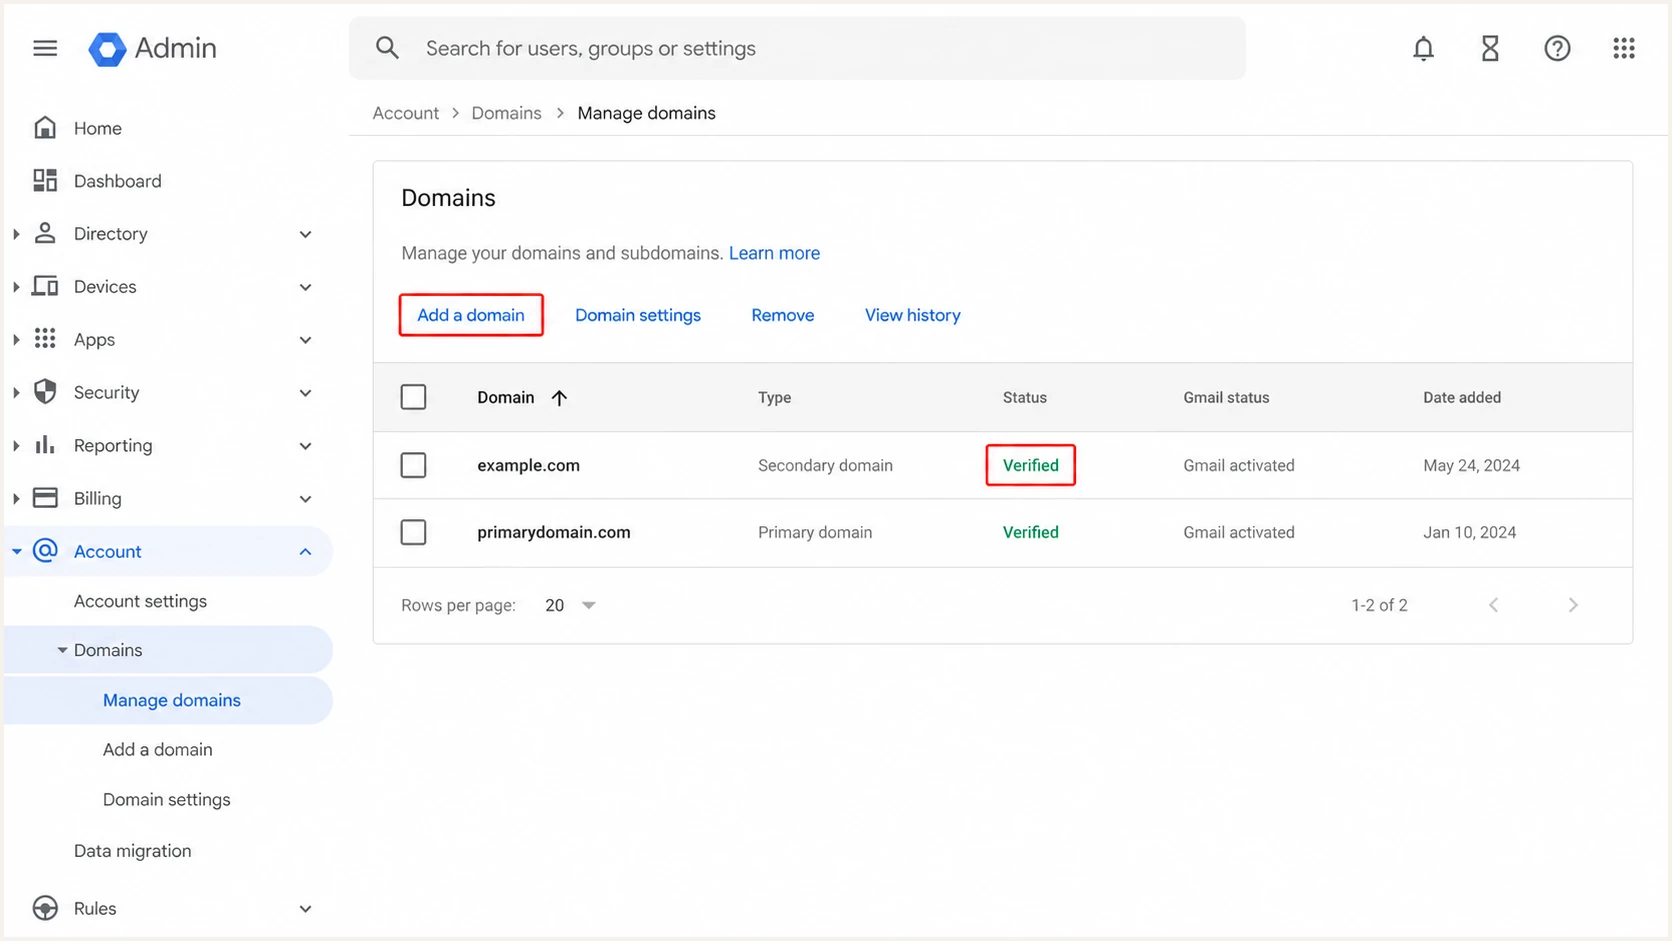Expand the Rules section chevron
The image size is (1672, 941).
tap(306, 909)
